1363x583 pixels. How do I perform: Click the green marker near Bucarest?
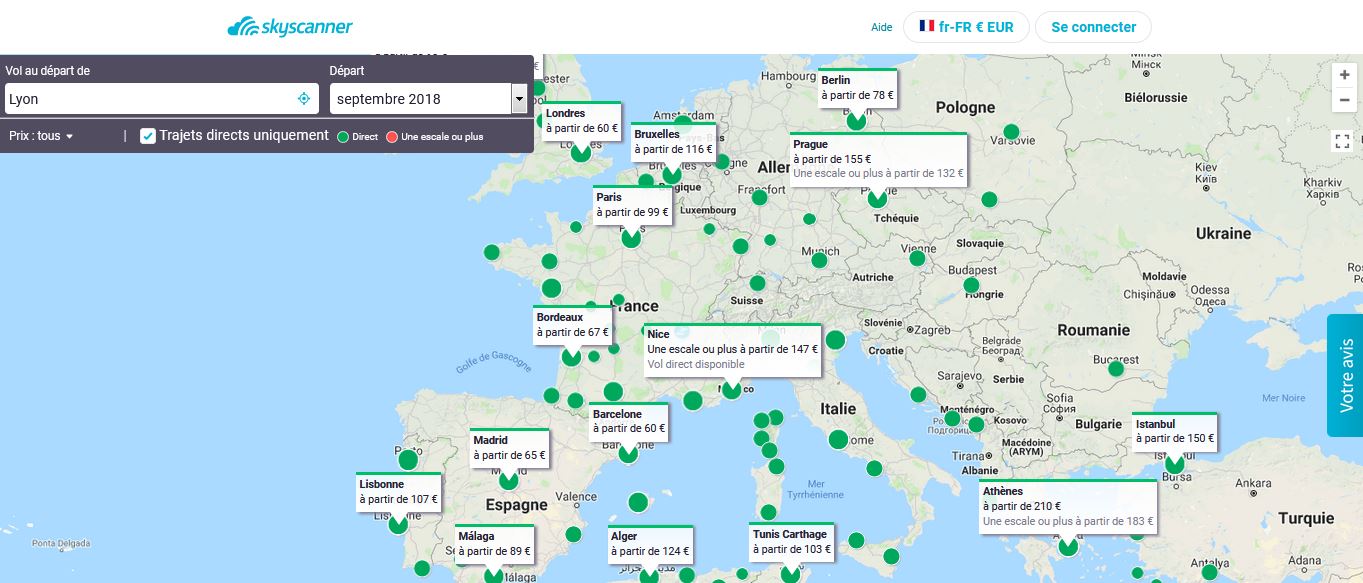(x=1116, y=368)
